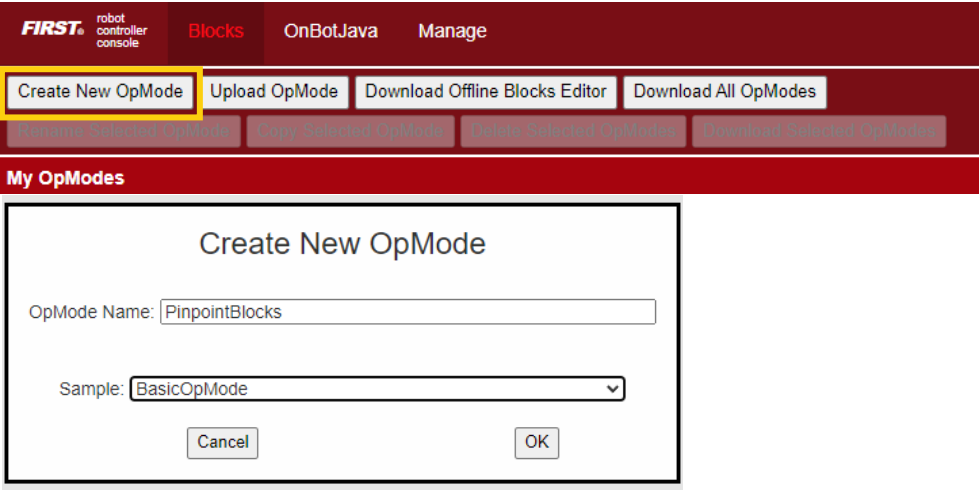Click the Sample label beside the dropdown

click(92, 389)
